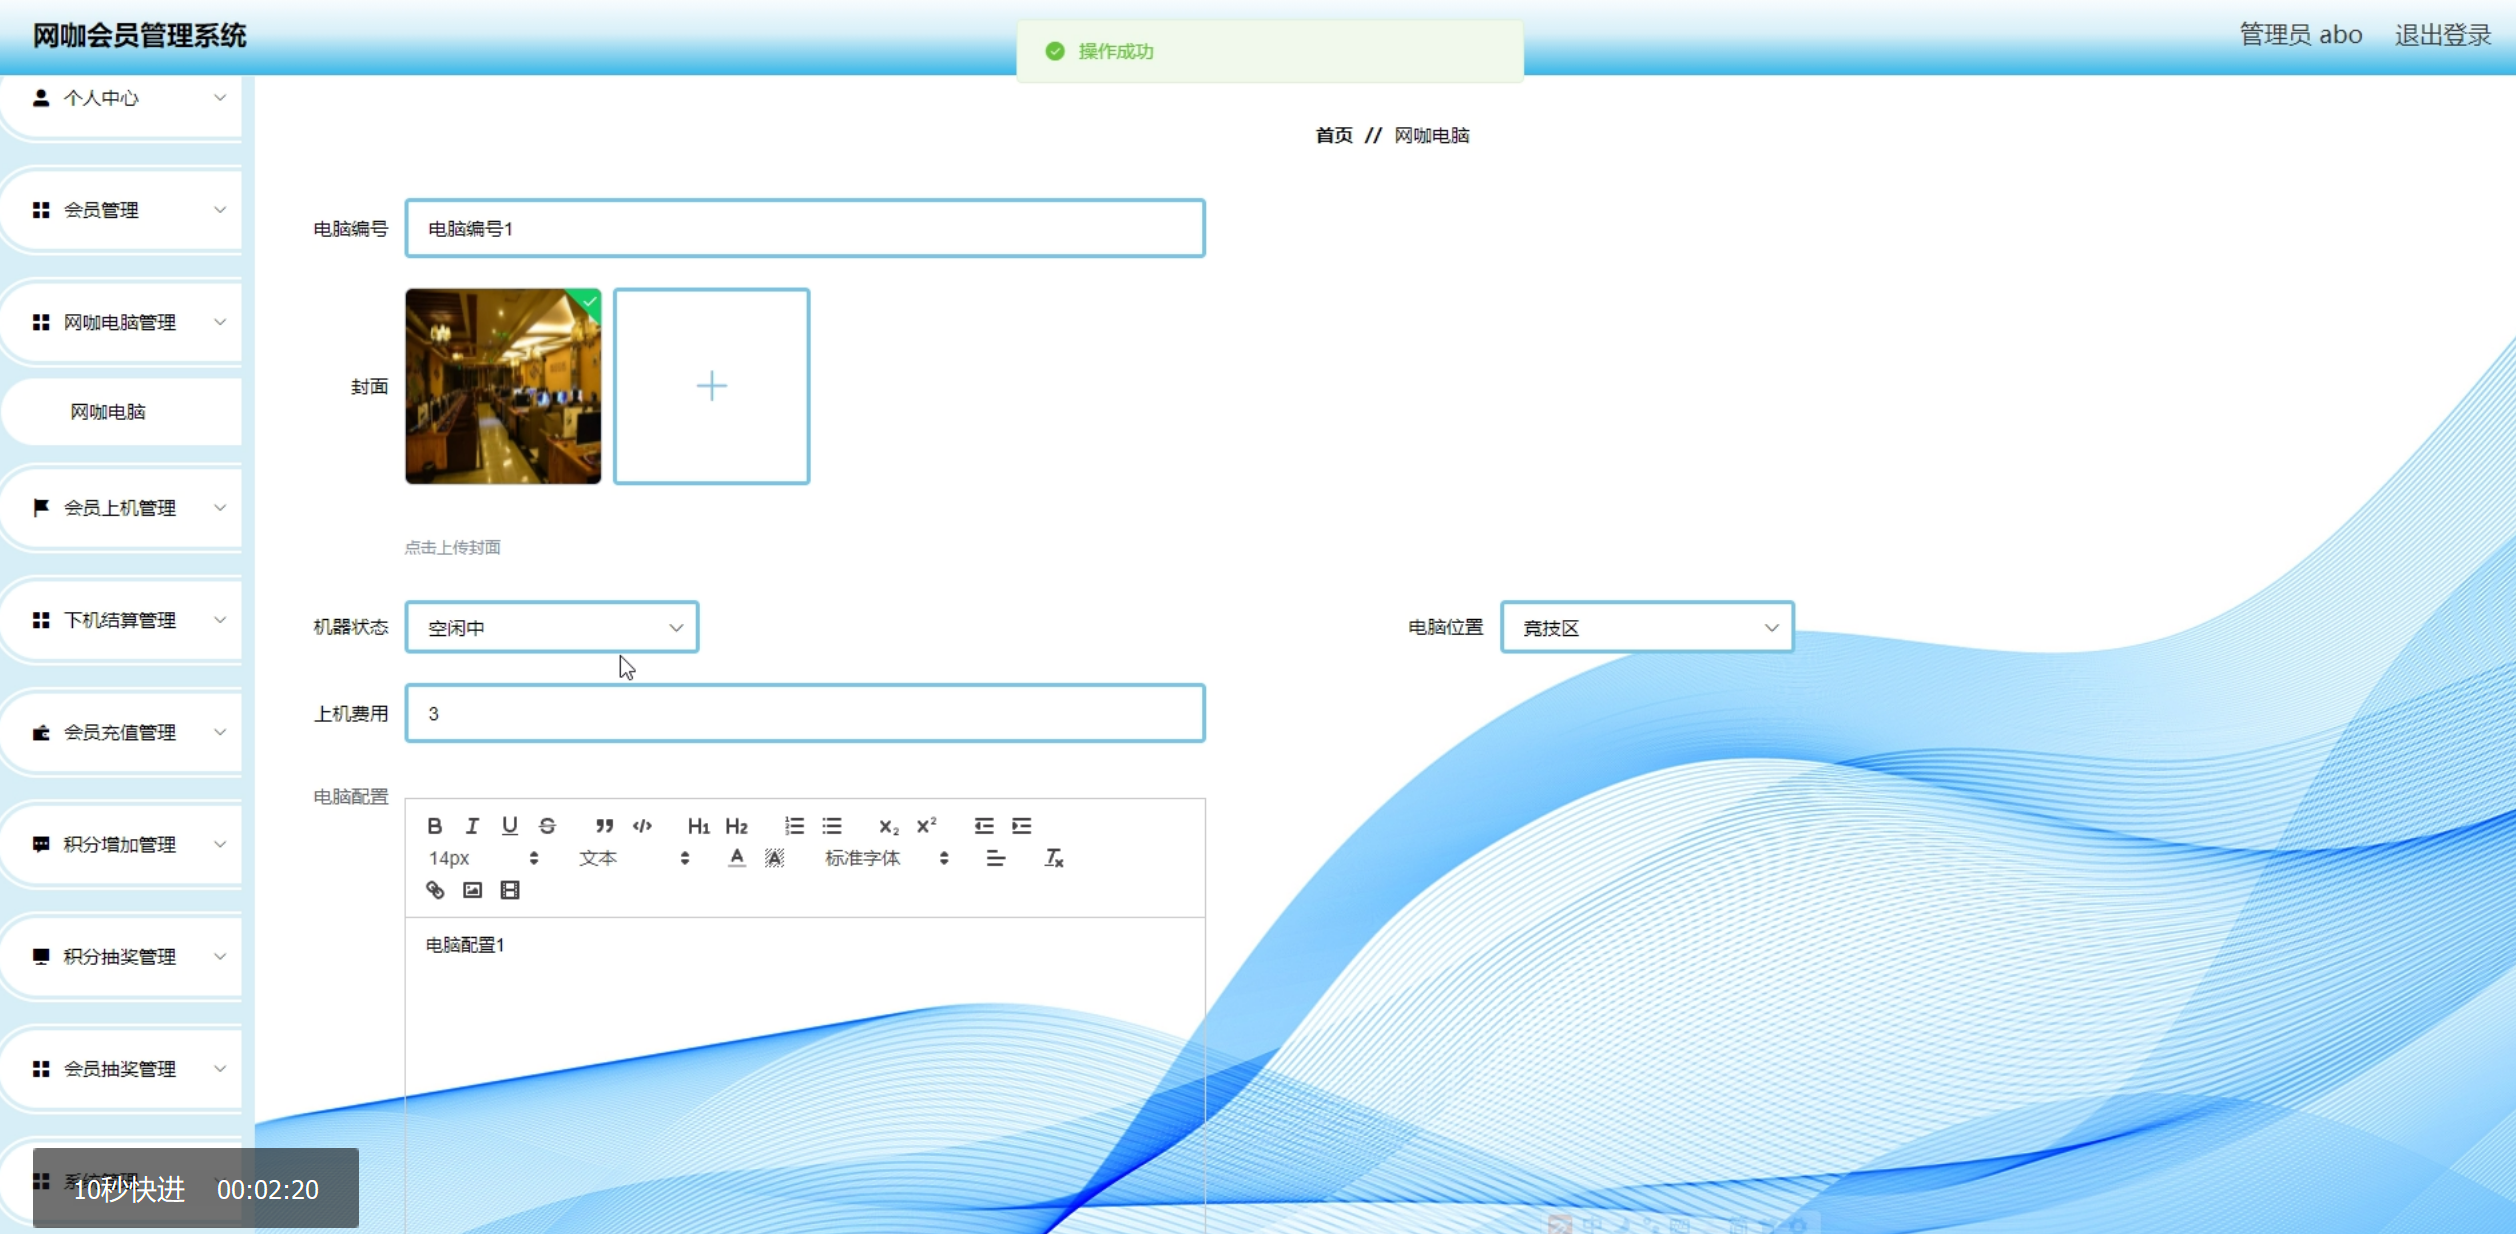This screenshot has width=2516, height=1234.
Task: Open the 积分增加管理 menu
Action: pyautogui.click(x=122, y=845)
